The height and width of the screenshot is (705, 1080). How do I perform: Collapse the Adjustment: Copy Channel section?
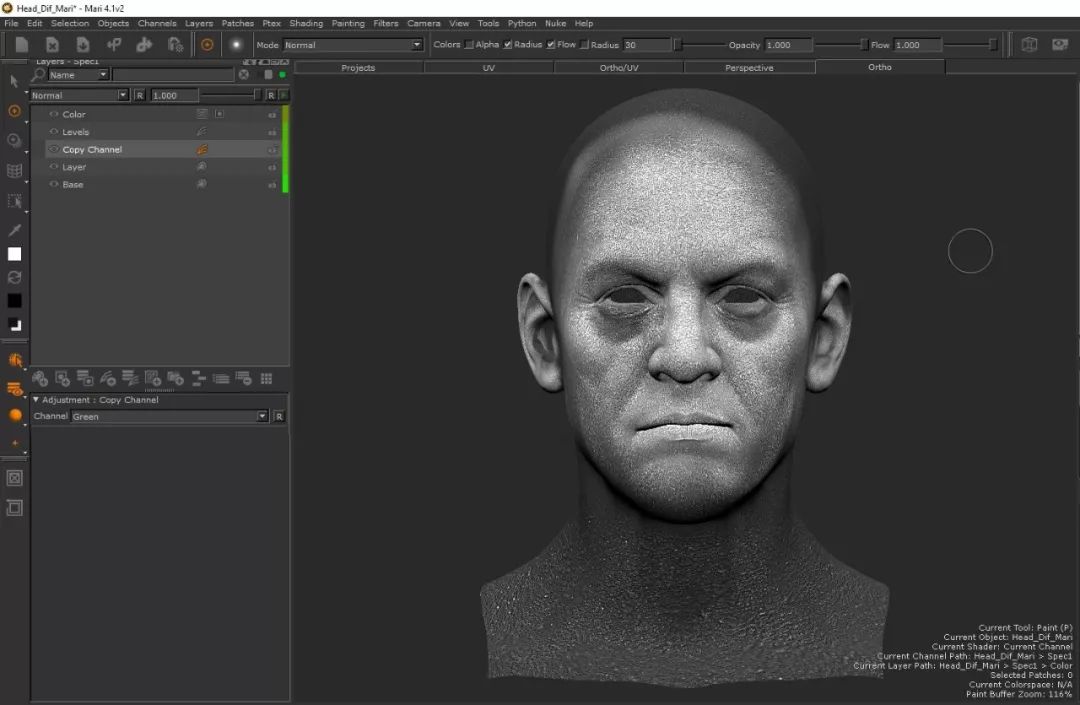tap(37, 400)
